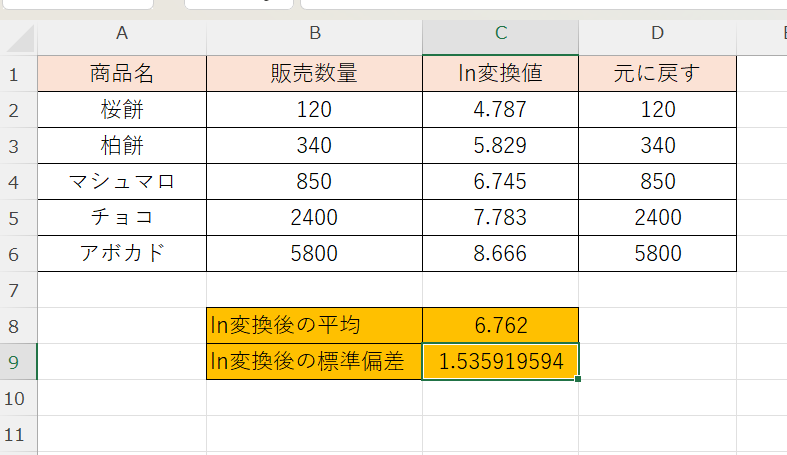
Task: Click the 商品名 header cell
Action: tap(122, 74)
